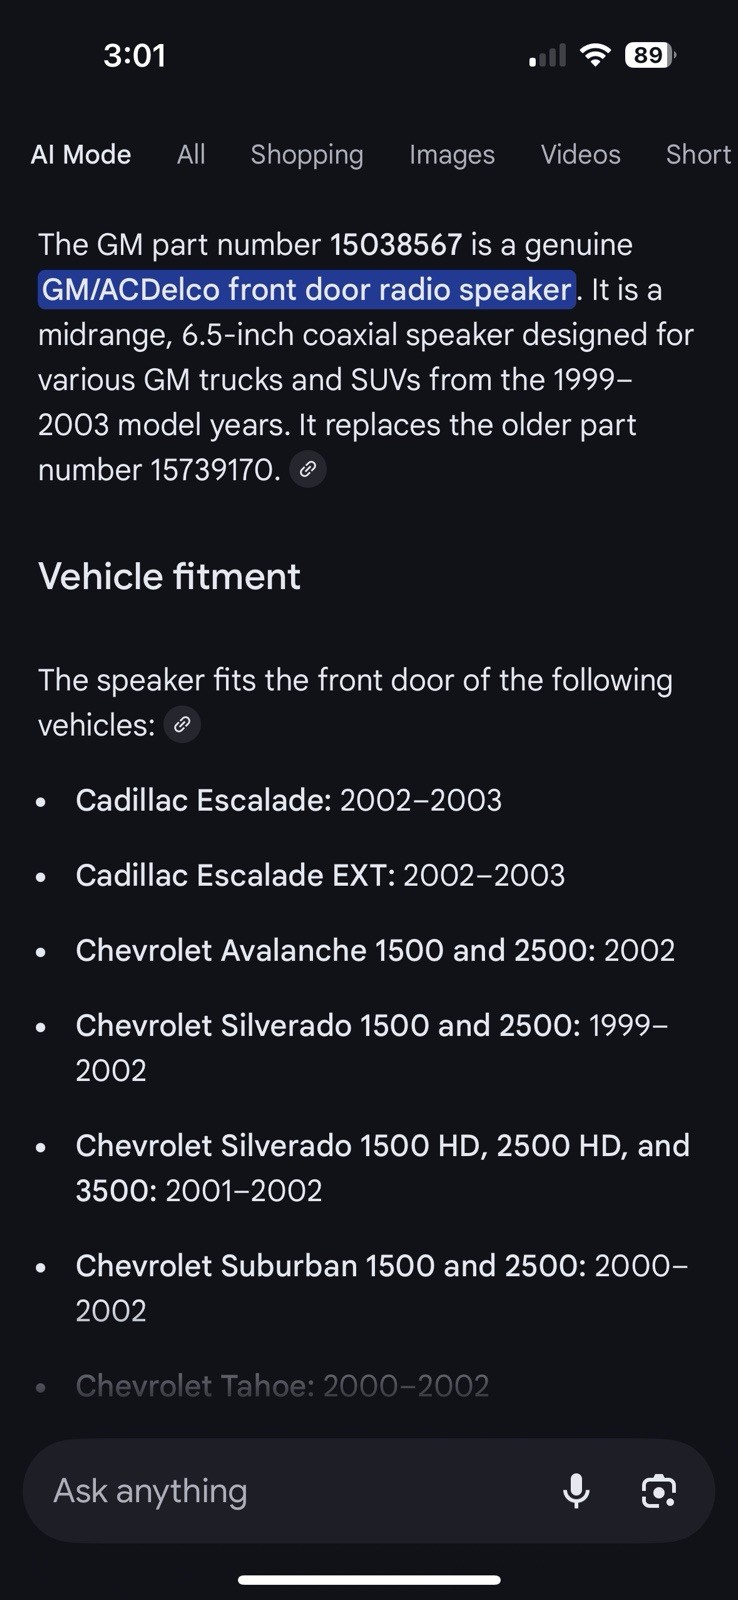Image resolution: width=738 pixels, height=1600 pixels.
Task: Open the Shopping tab
Action: pos(307,154)
